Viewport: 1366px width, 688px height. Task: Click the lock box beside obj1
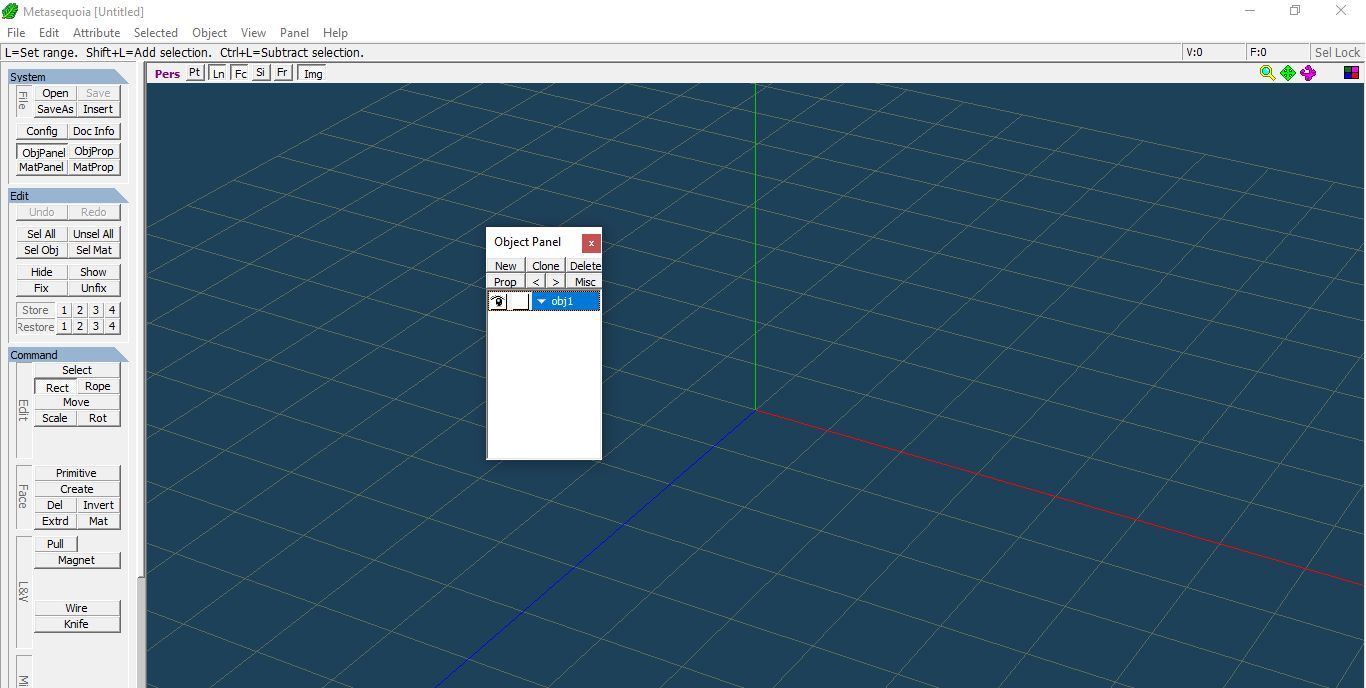[520, 302]
